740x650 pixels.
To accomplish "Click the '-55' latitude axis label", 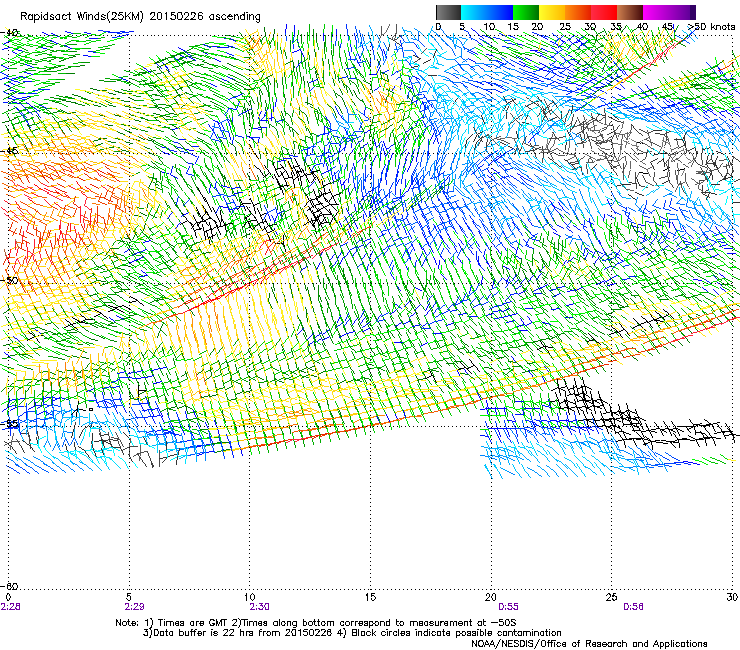I will [10, 424].
